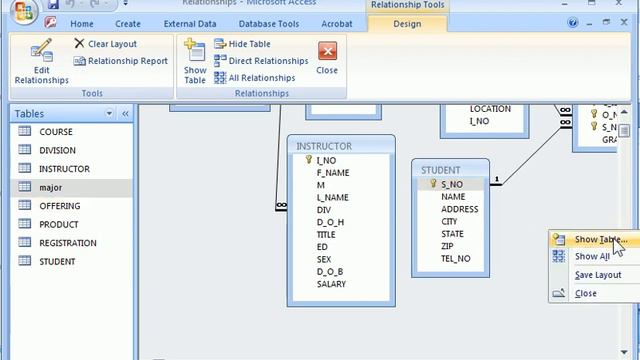This screenshot has width=640, height=360.
Task: Click the REGISTRATION table icon
Action: coord(24,242)
